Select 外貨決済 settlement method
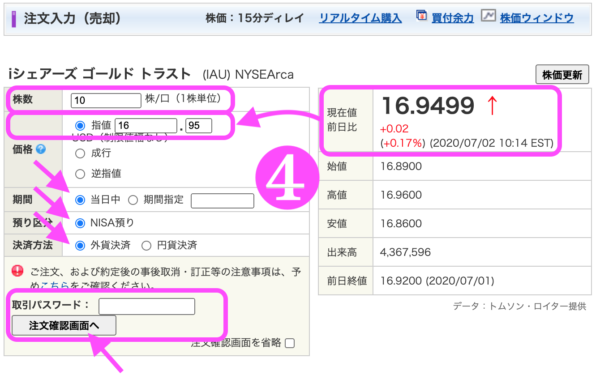 [80, 245]
